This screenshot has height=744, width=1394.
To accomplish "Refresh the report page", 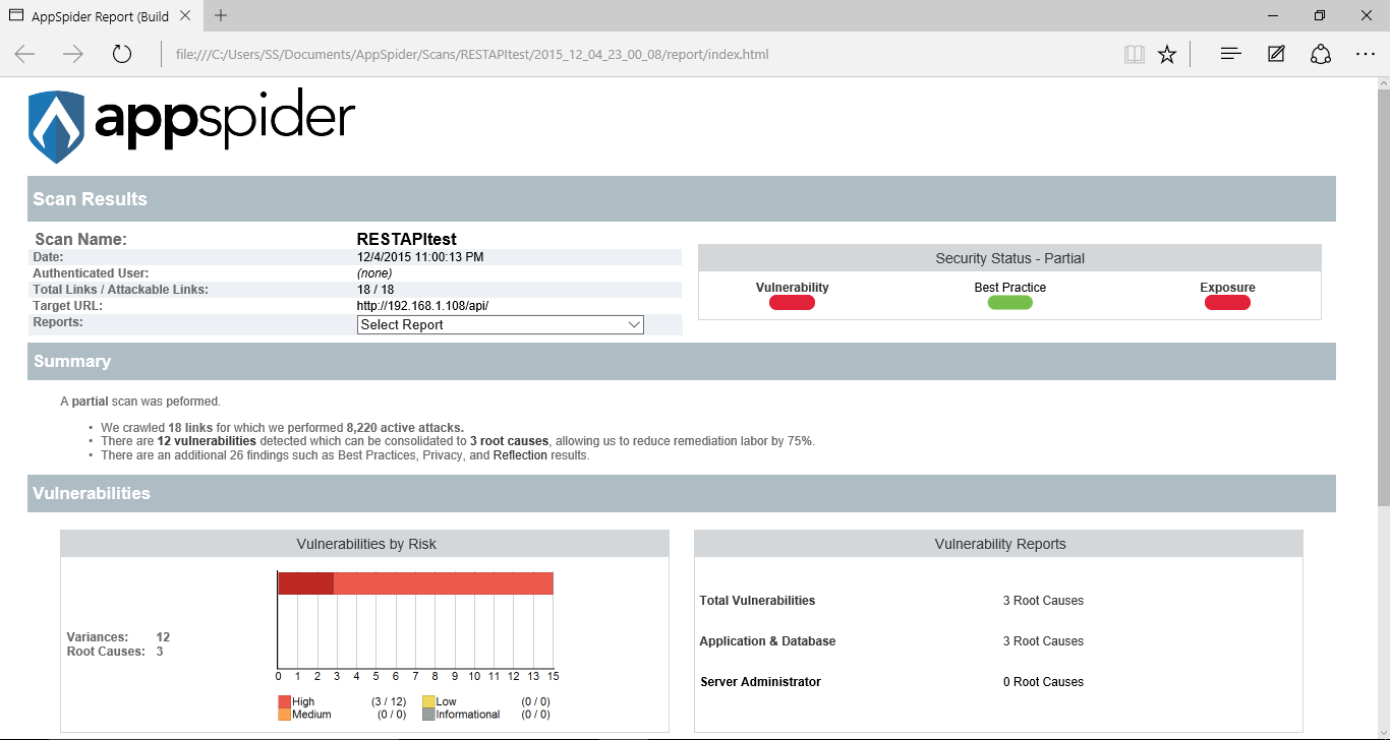I will pos(122,54).
